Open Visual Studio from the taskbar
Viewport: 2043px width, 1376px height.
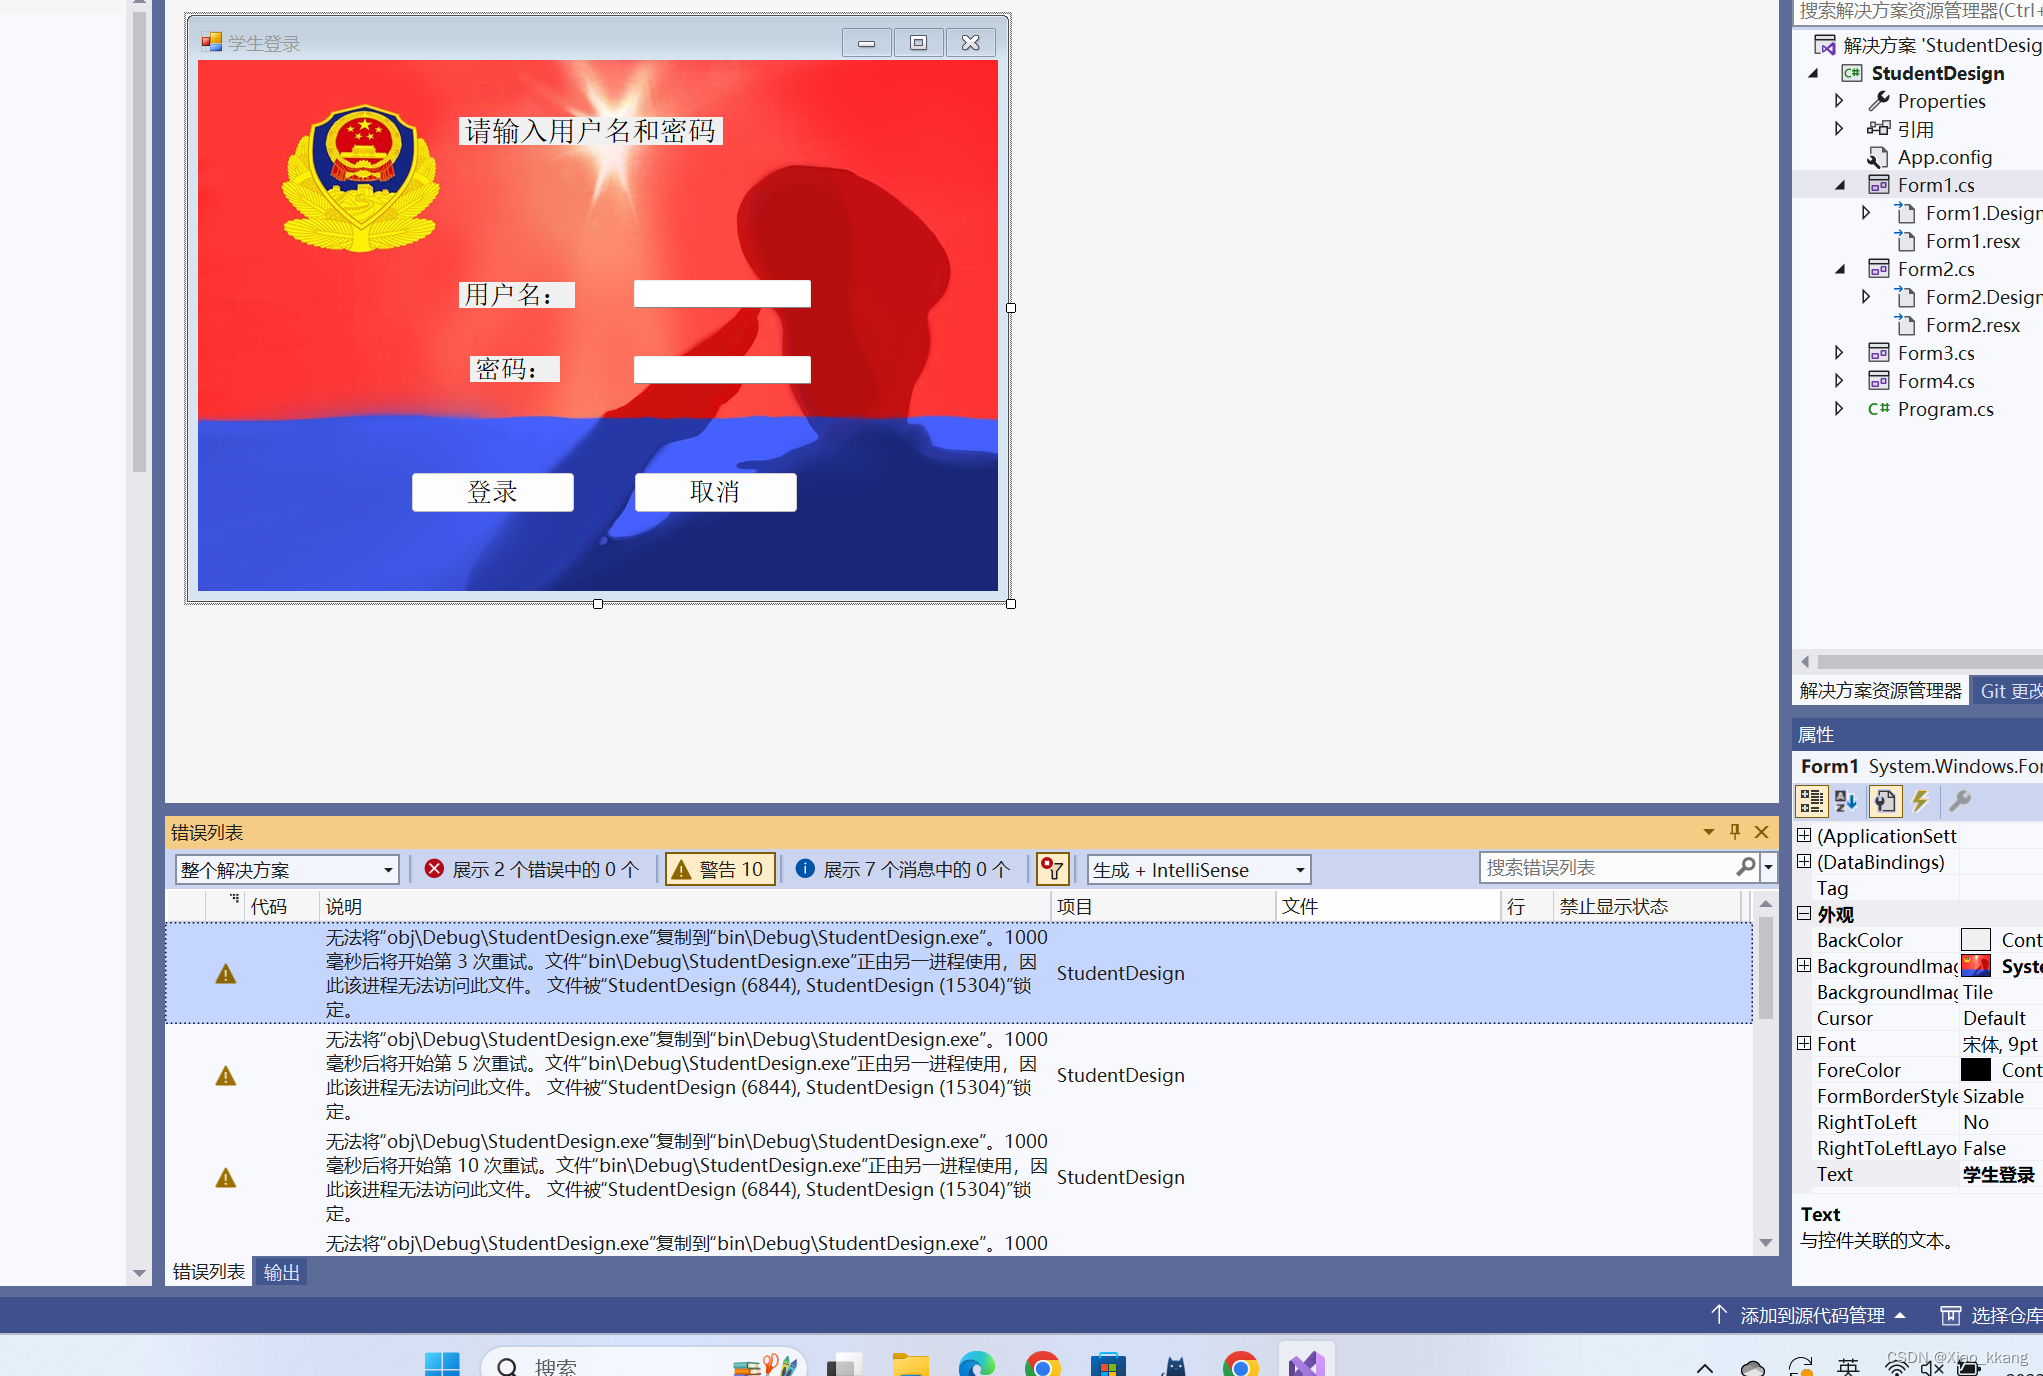point(1306,1364)
